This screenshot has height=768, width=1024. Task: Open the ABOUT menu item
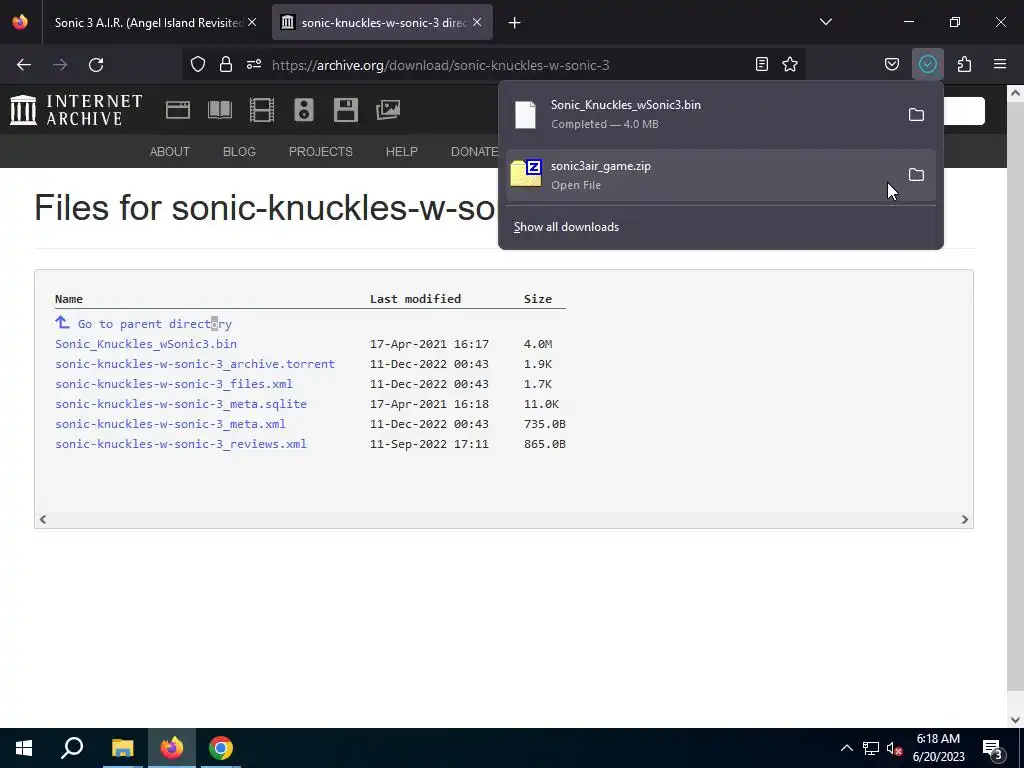(170, 152)
